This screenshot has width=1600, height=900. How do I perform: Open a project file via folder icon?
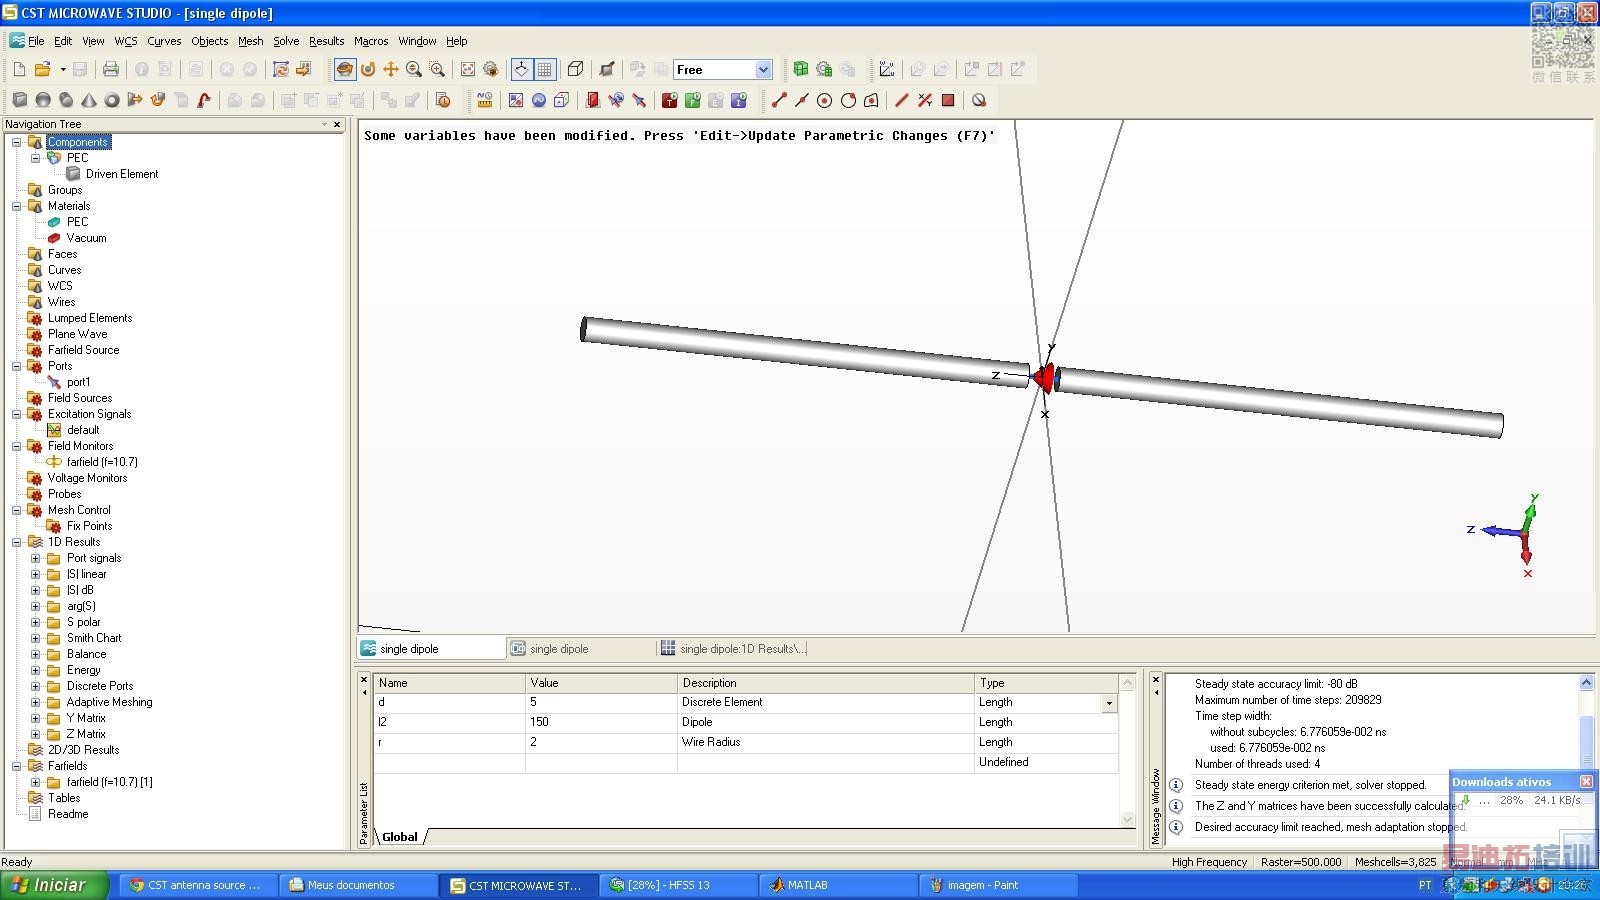42,69
